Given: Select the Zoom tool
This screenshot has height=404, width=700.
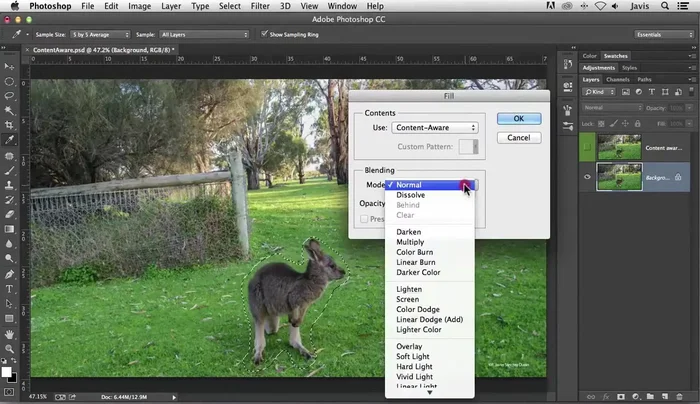Looking at the screenshot, I should (9, 348).
